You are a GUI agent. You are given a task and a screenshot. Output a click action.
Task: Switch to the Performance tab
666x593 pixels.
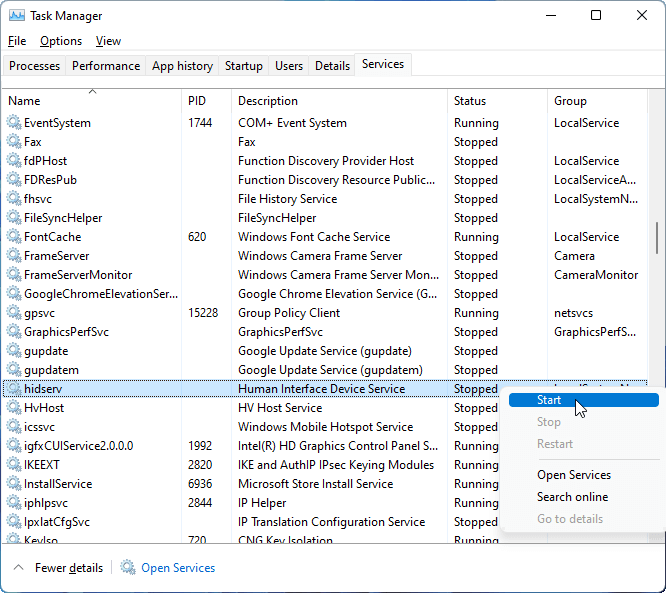click(106, 66)
